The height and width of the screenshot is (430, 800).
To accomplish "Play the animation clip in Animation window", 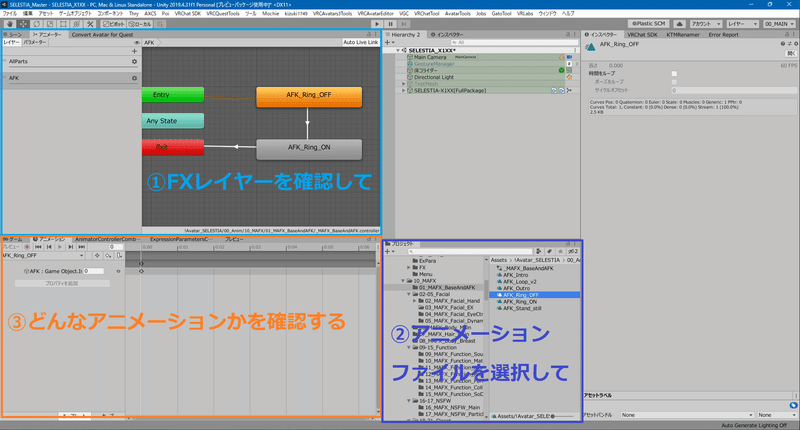I will point(60,247).
